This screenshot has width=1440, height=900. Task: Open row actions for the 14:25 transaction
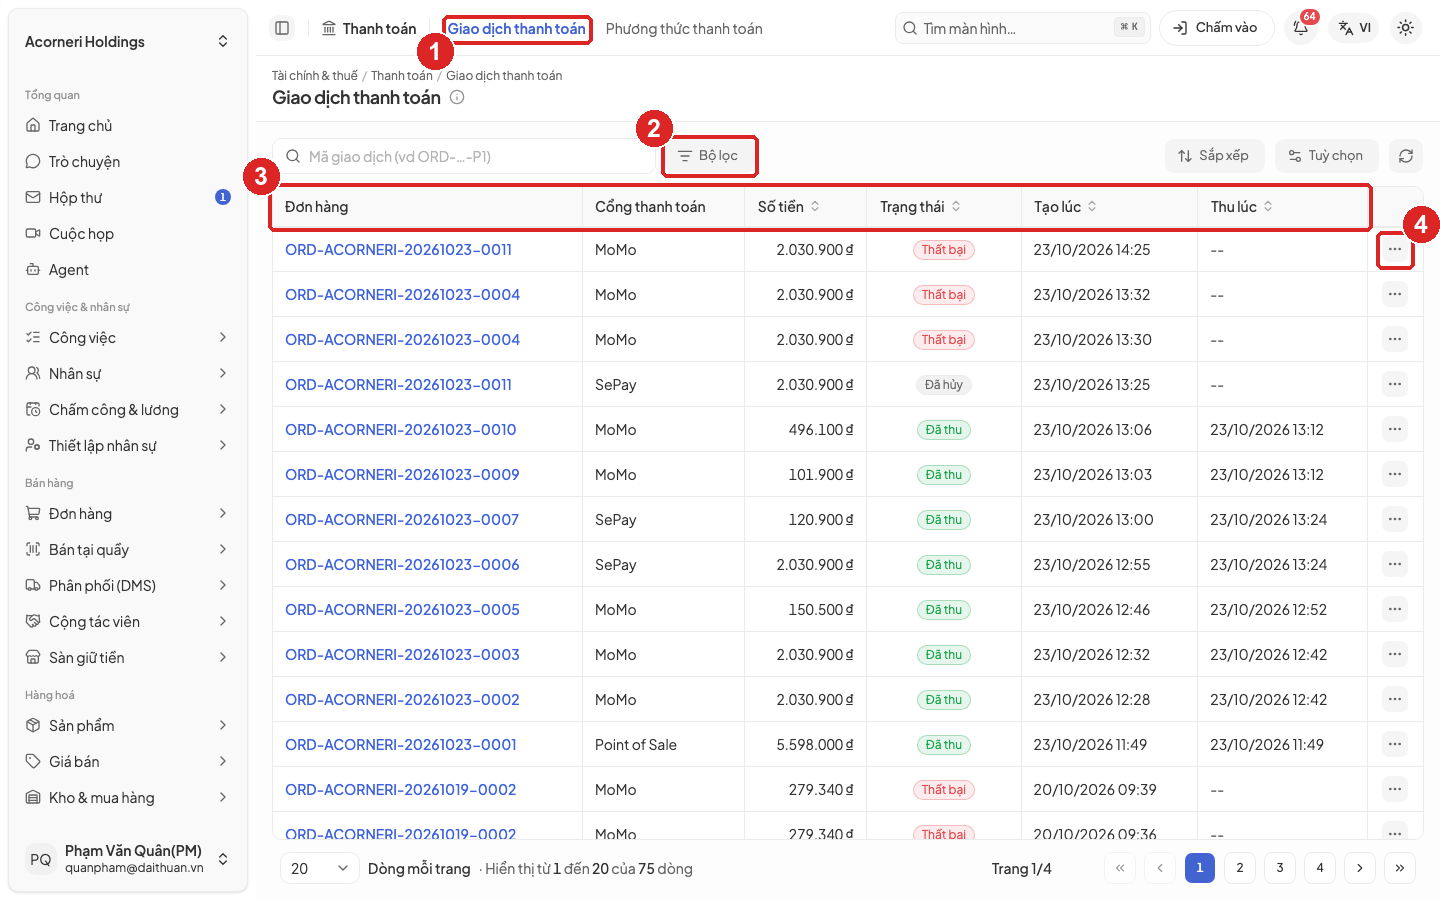[1395, 249]
